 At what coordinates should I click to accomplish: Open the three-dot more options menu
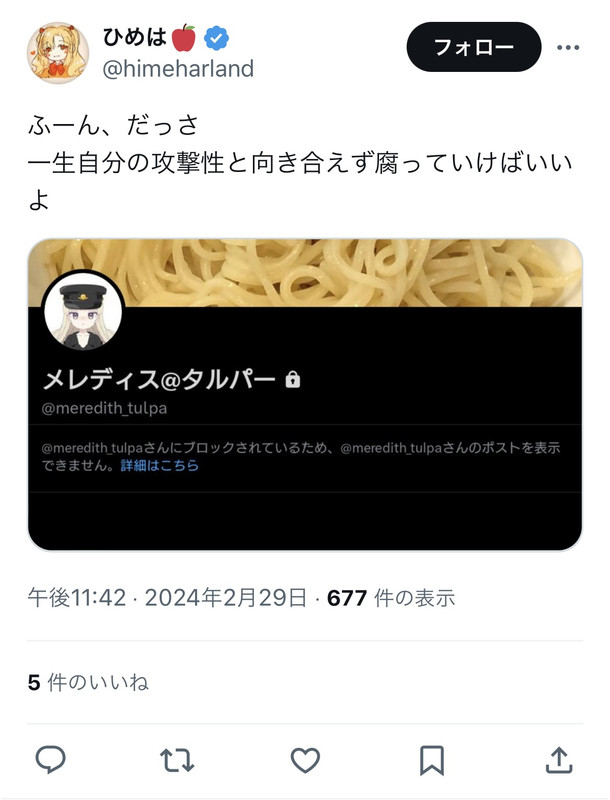point(568,47)
